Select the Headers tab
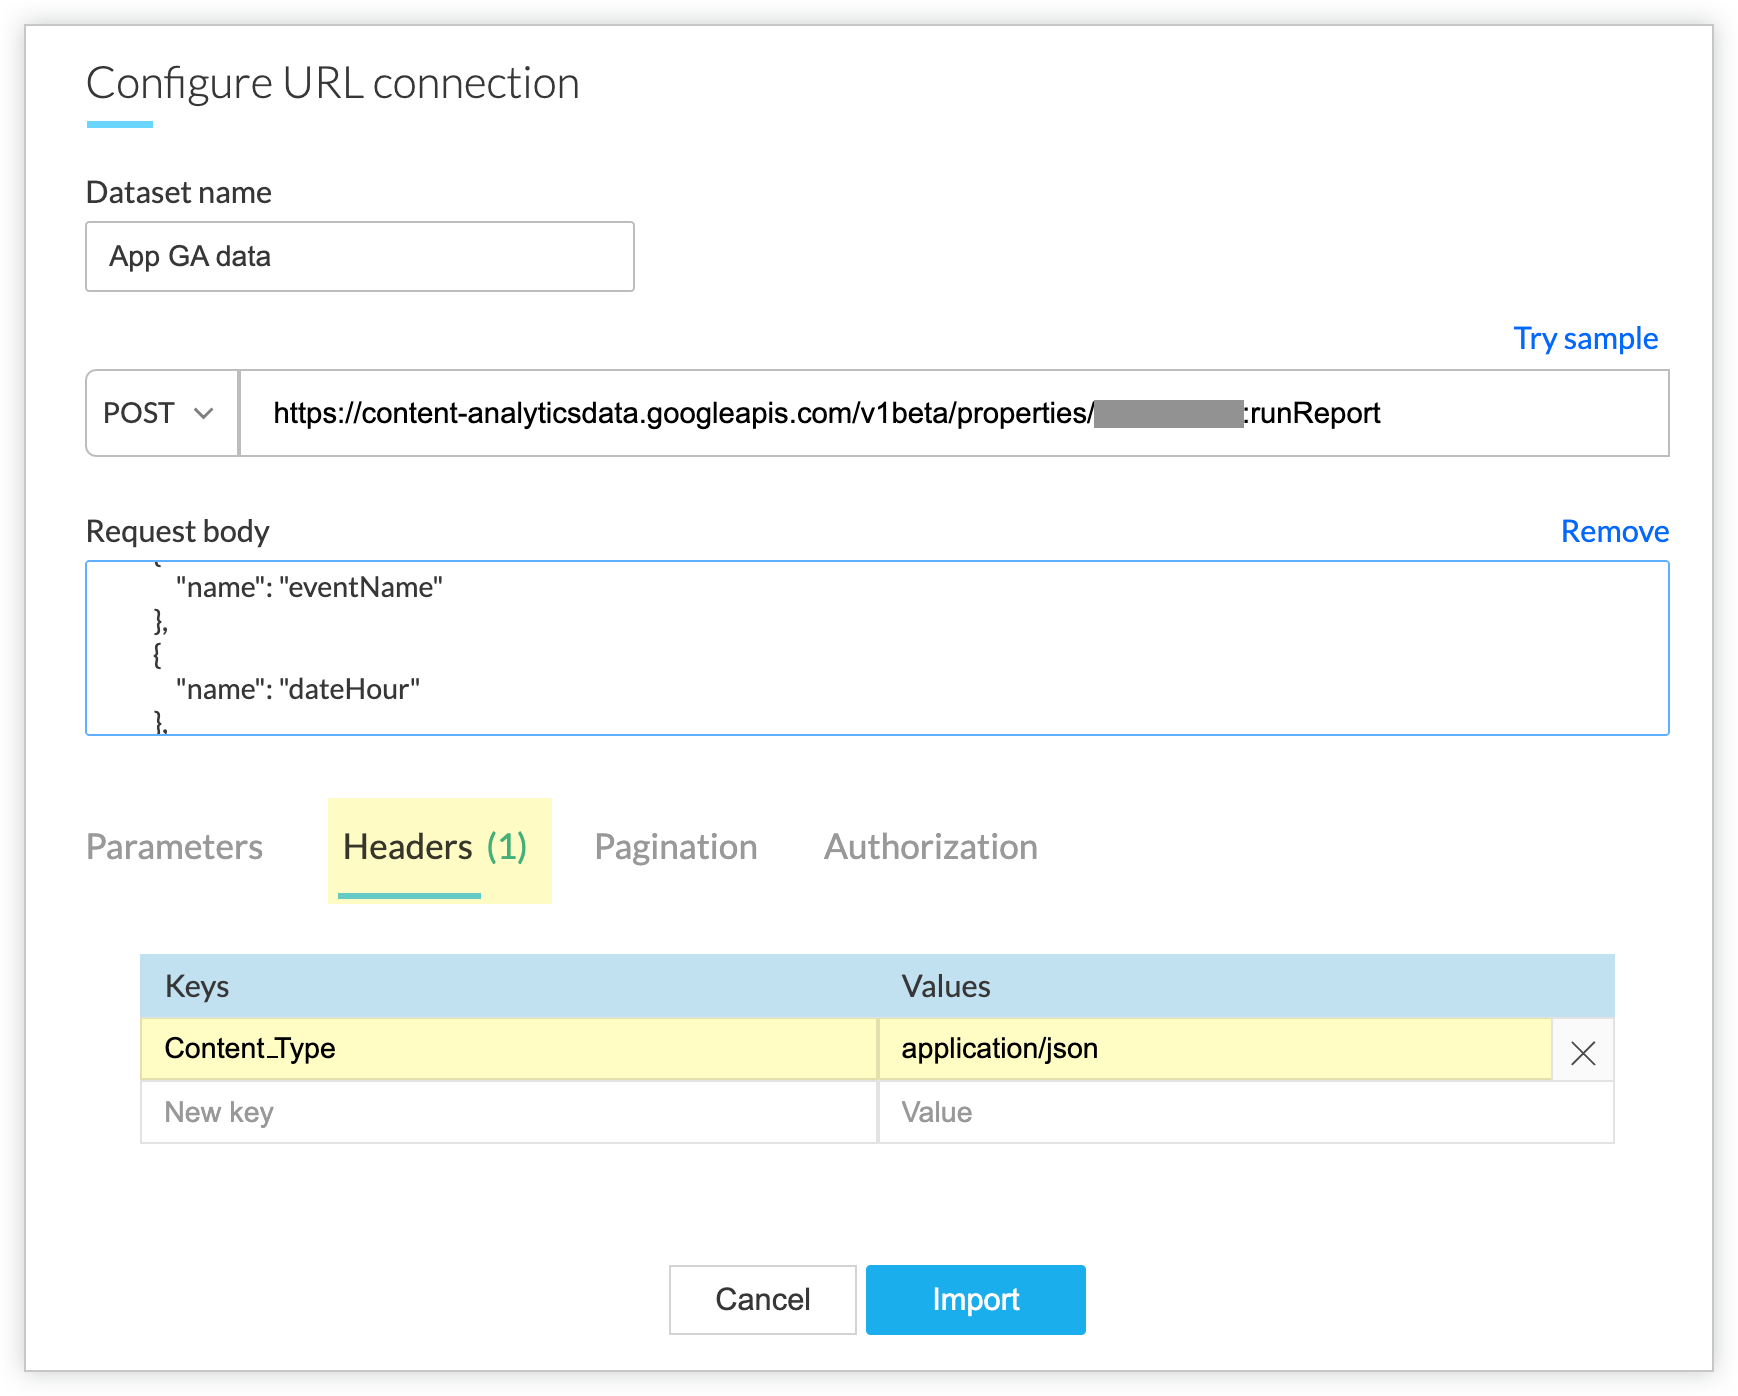The width and height of the screenshot is (1738, 1396). point(434,847)
